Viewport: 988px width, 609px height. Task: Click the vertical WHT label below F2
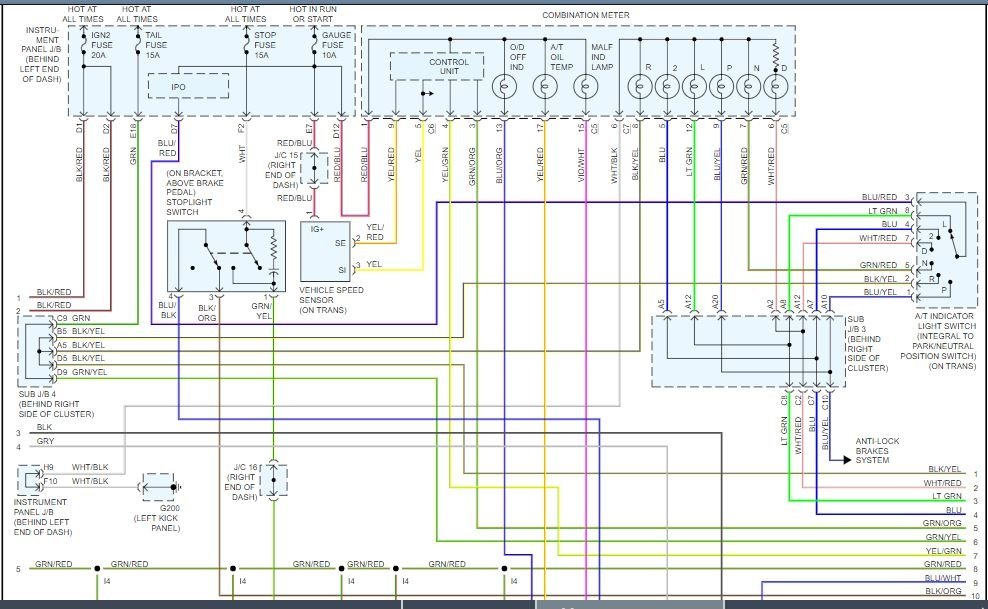(241, 154)
